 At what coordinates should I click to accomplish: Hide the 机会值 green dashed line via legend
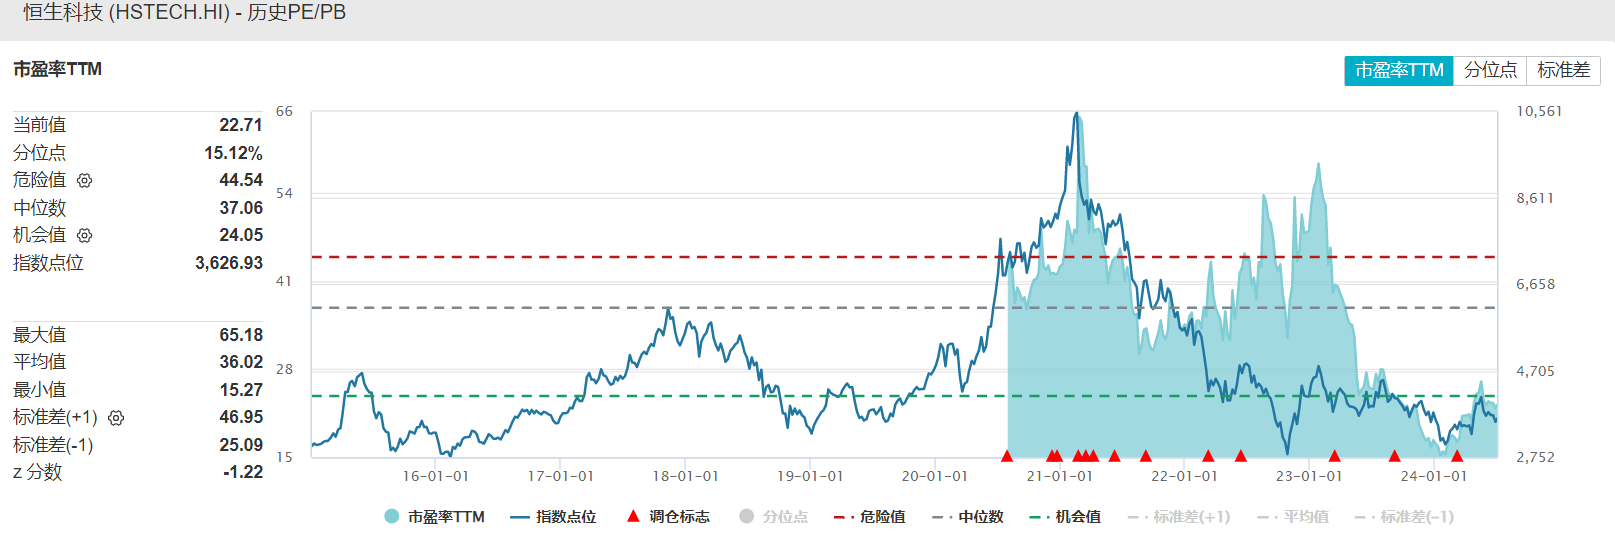pyautogui.click(x=1065, y=517)
